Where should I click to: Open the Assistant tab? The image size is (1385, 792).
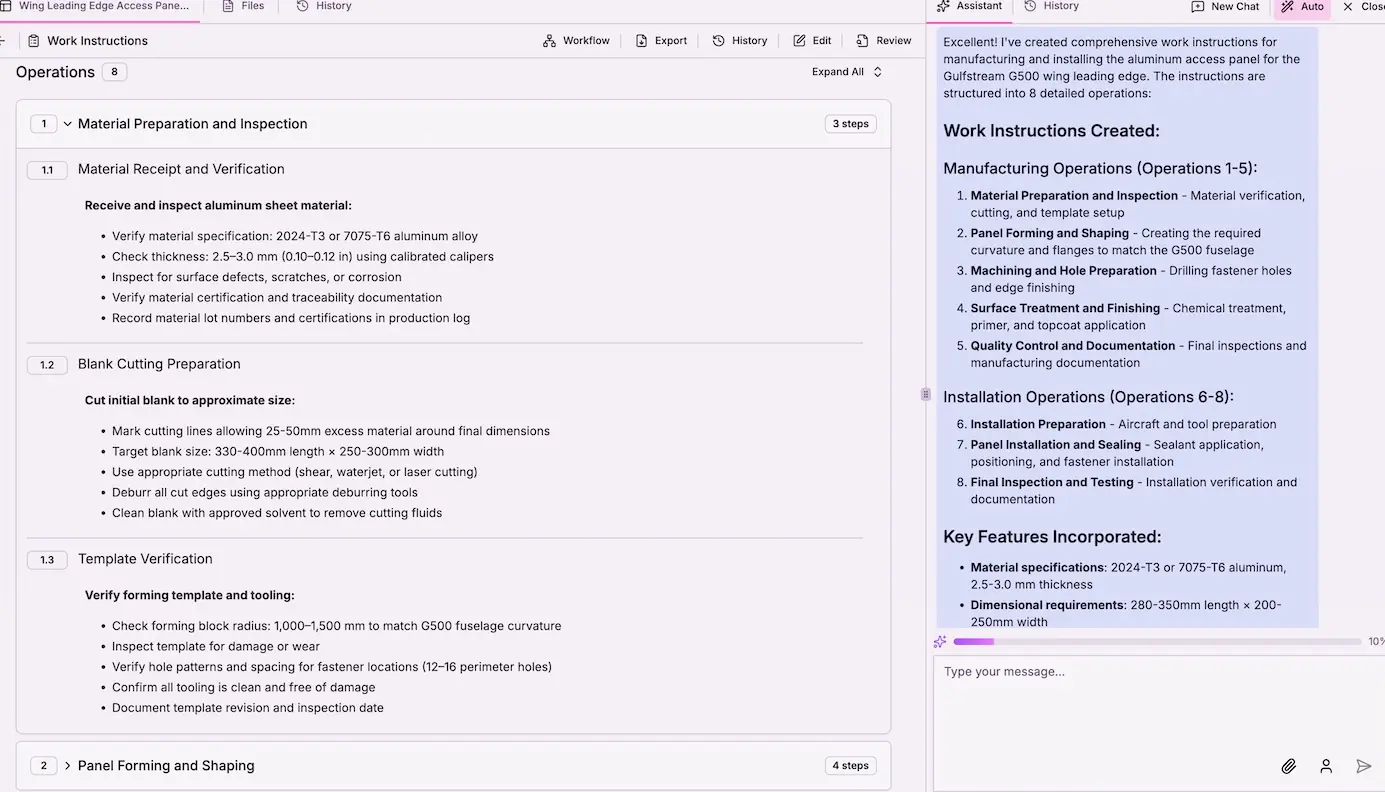968,6
